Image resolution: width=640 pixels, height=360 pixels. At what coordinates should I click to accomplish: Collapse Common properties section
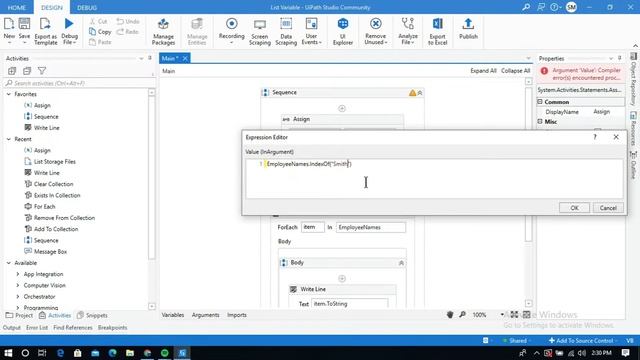(x=540, y=102)
